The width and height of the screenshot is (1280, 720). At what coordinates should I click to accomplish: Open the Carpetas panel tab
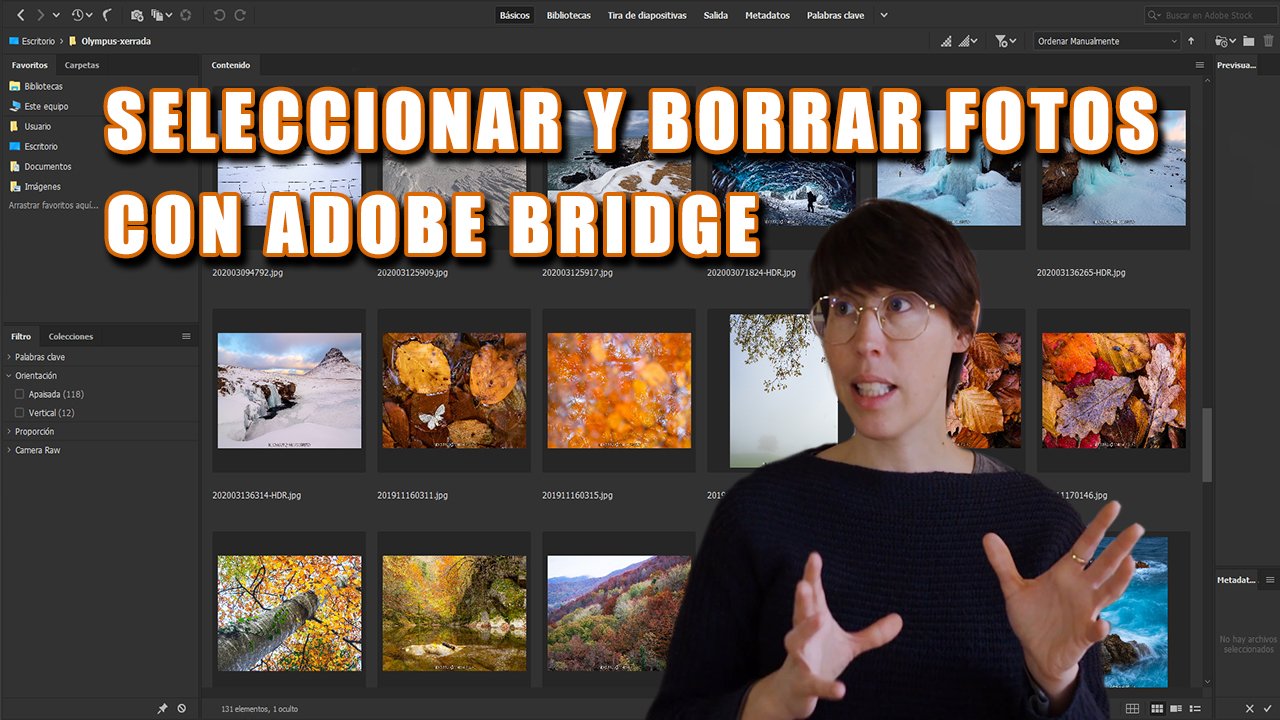[x=82, y=65]
